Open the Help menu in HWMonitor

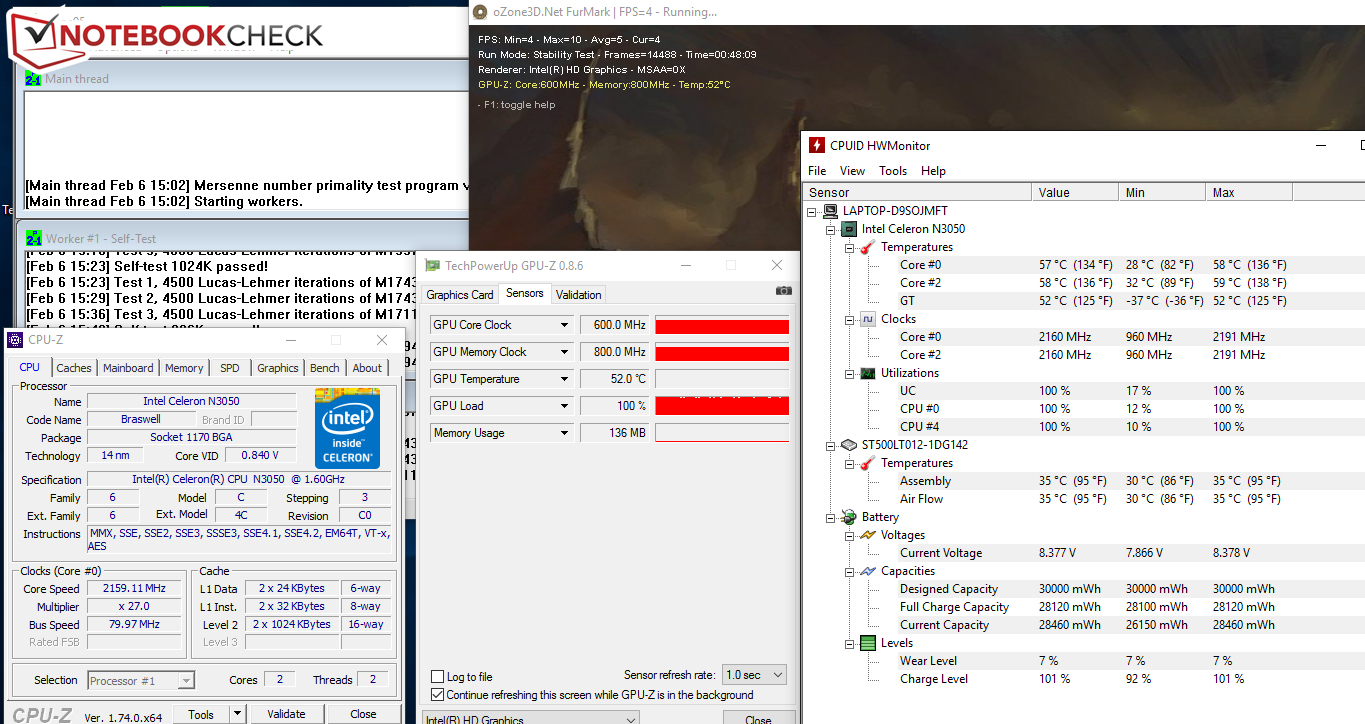point(933,171)
